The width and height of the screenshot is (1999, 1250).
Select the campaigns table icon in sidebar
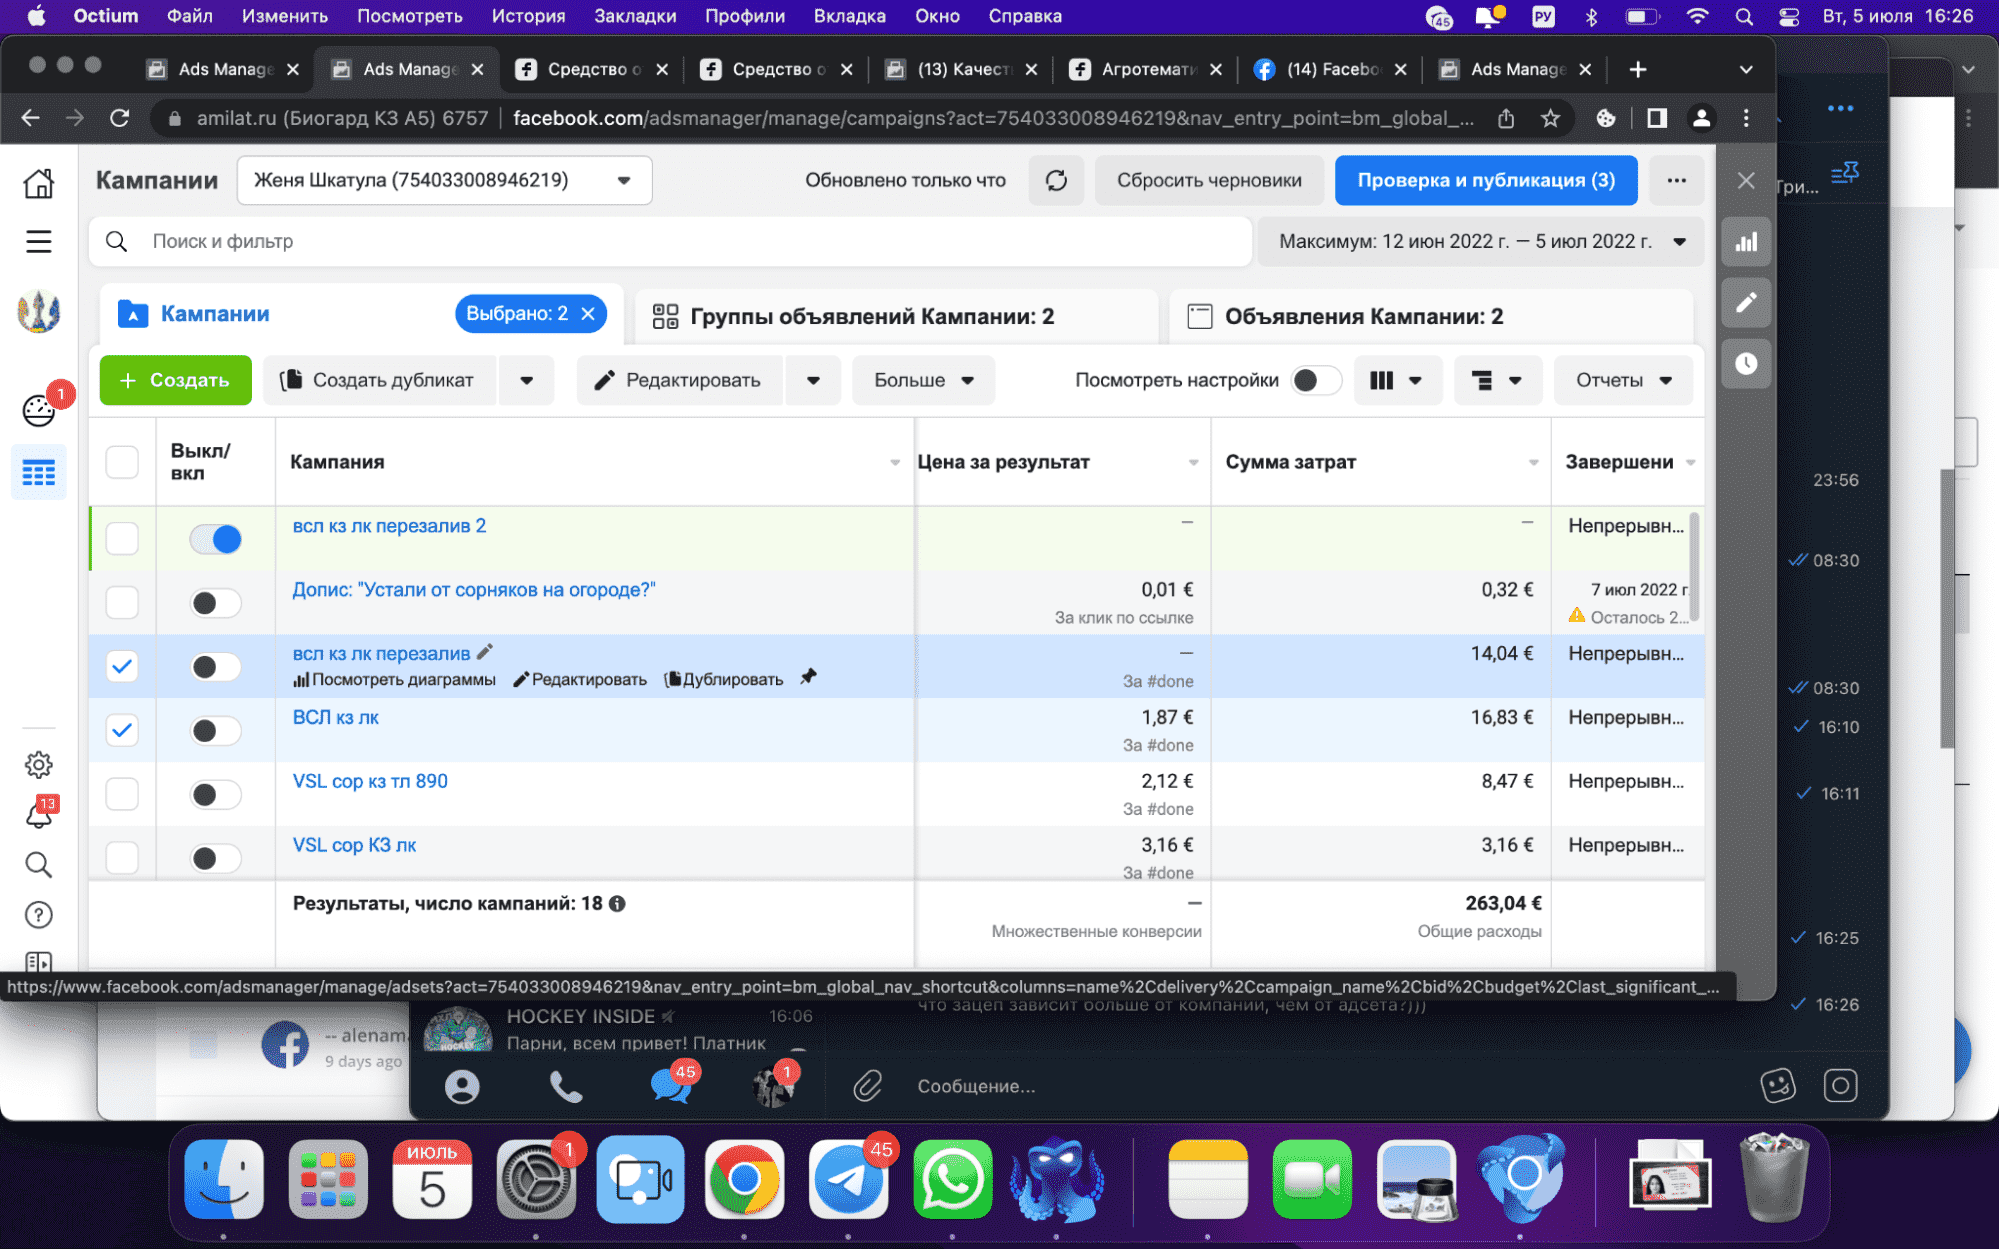point(39,472)
